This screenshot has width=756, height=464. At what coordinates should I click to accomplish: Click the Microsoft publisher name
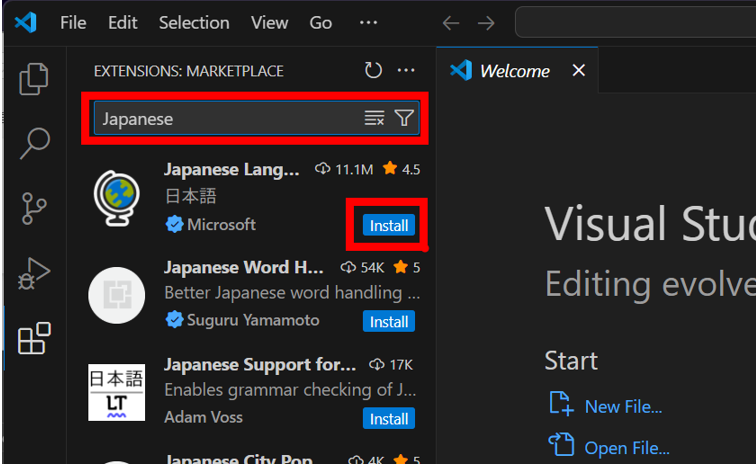pos(221,224)
